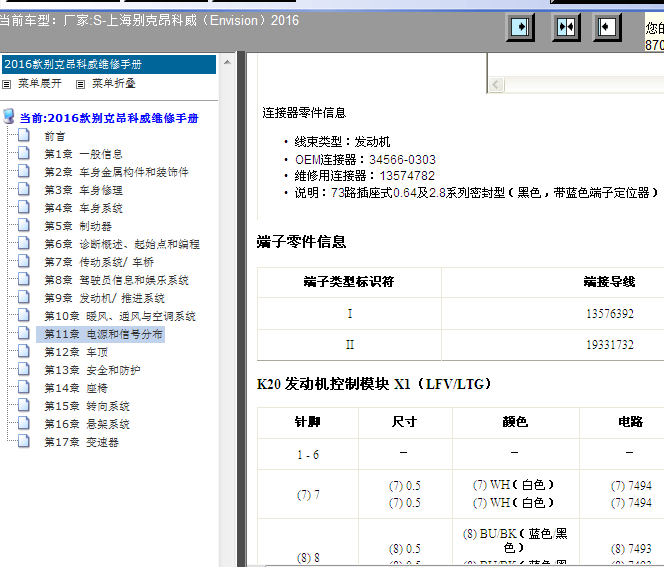
Task: Click the page icon next to 第12章
Action: 24,351
